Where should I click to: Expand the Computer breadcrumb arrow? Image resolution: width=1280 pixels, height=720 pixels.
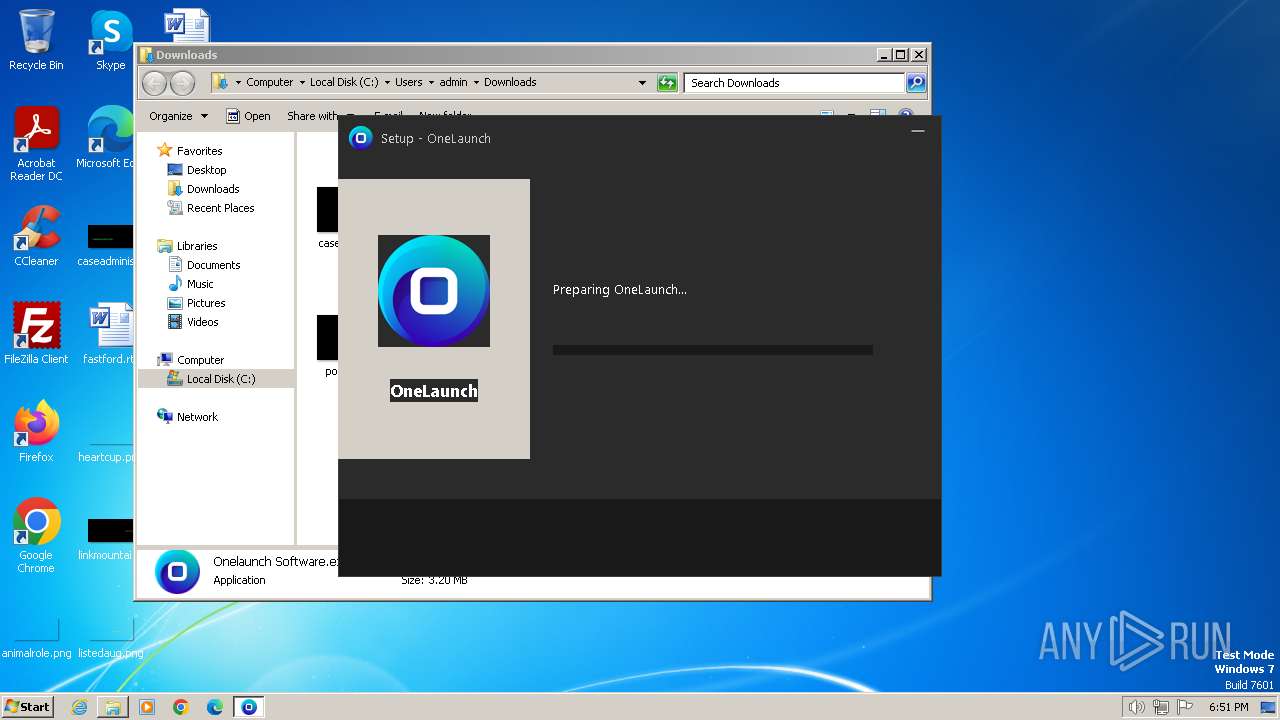pyautogui.click(x=302, y=83)
